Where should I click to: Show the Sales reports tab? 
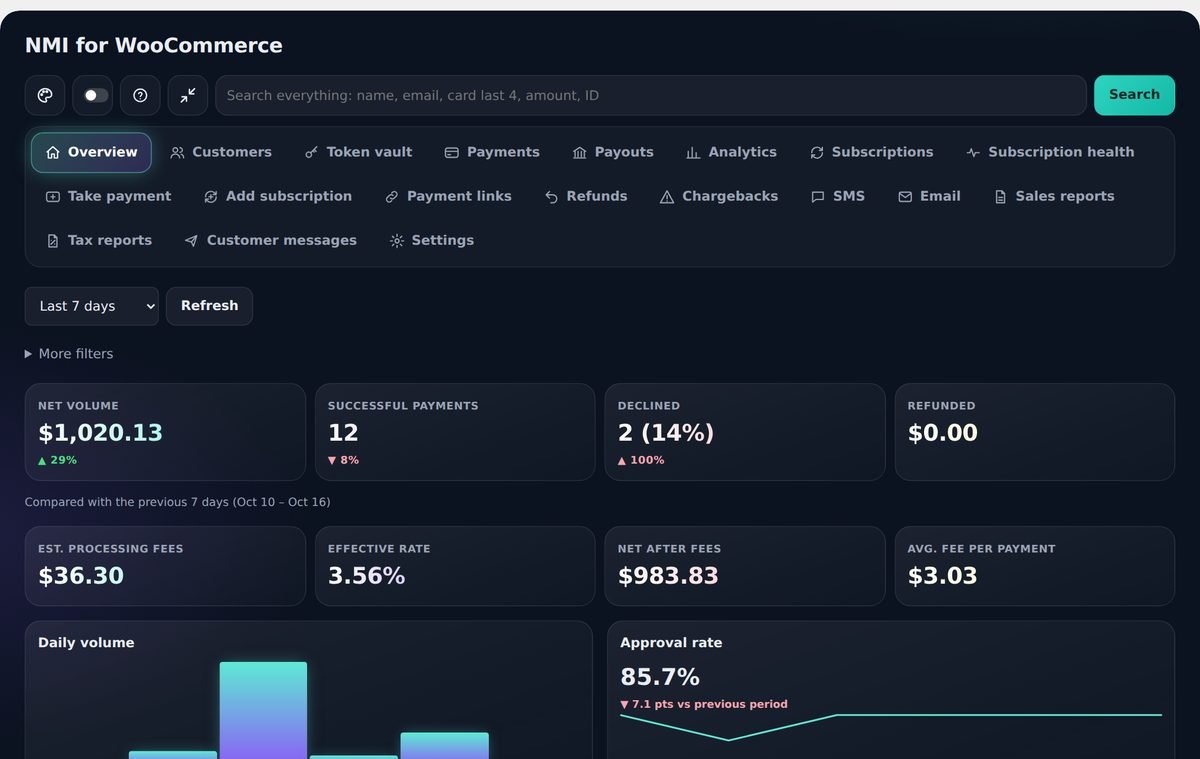pyautogui.click(x=1054, y=197)
